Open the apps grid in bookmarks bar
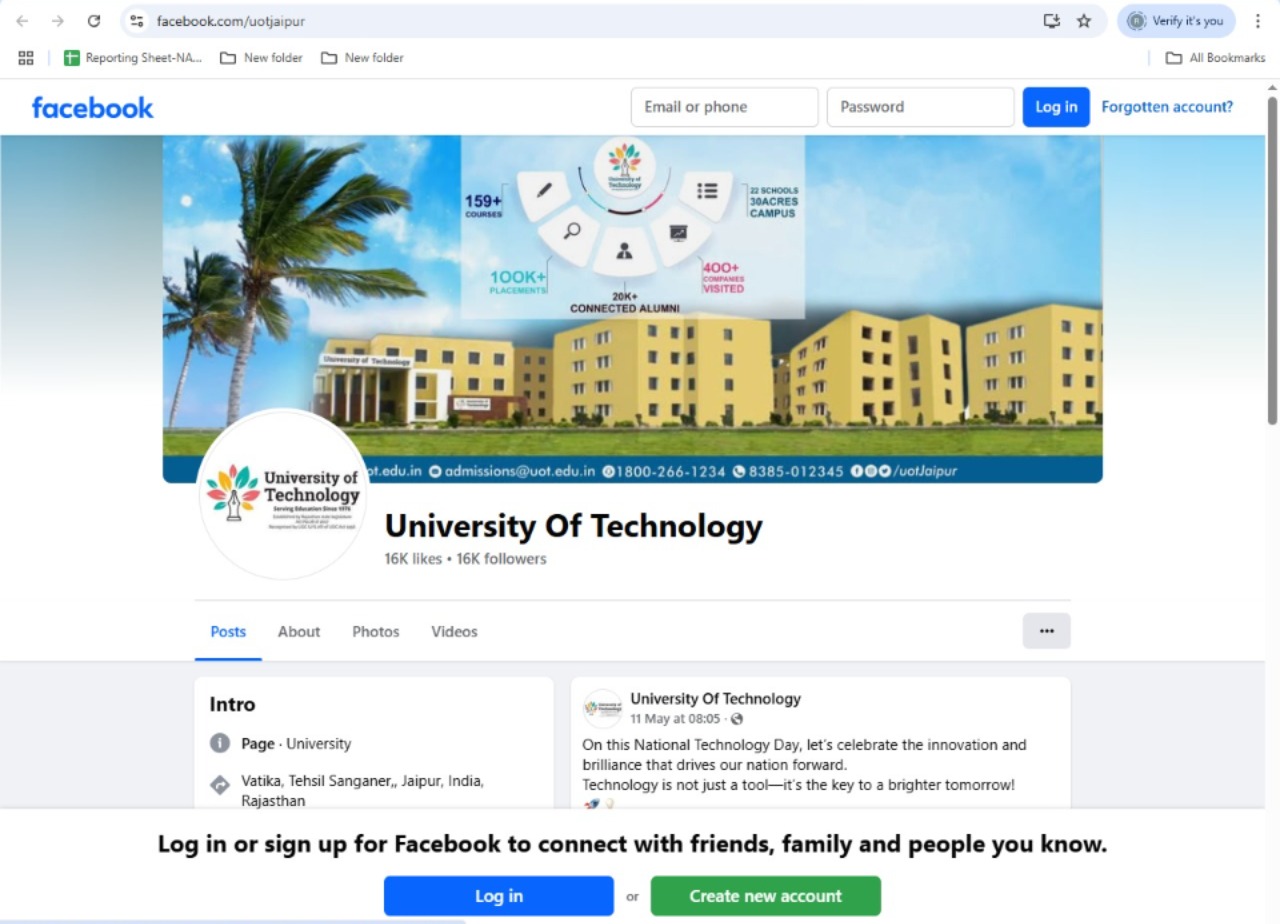1280x924 pixels. [x=26, y=58]
